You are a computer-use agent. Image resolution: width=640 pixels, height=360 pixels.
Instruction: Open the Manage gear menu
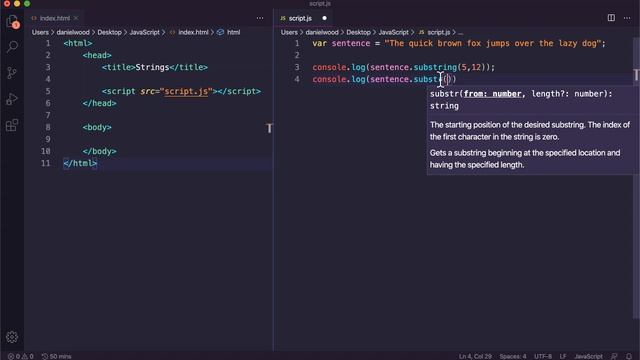click(12, 337)
